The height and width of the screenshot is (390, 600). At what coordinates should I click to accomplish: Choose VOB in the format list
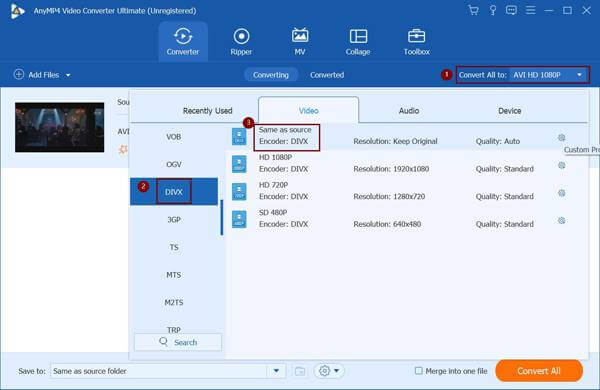tap(174, 137)
